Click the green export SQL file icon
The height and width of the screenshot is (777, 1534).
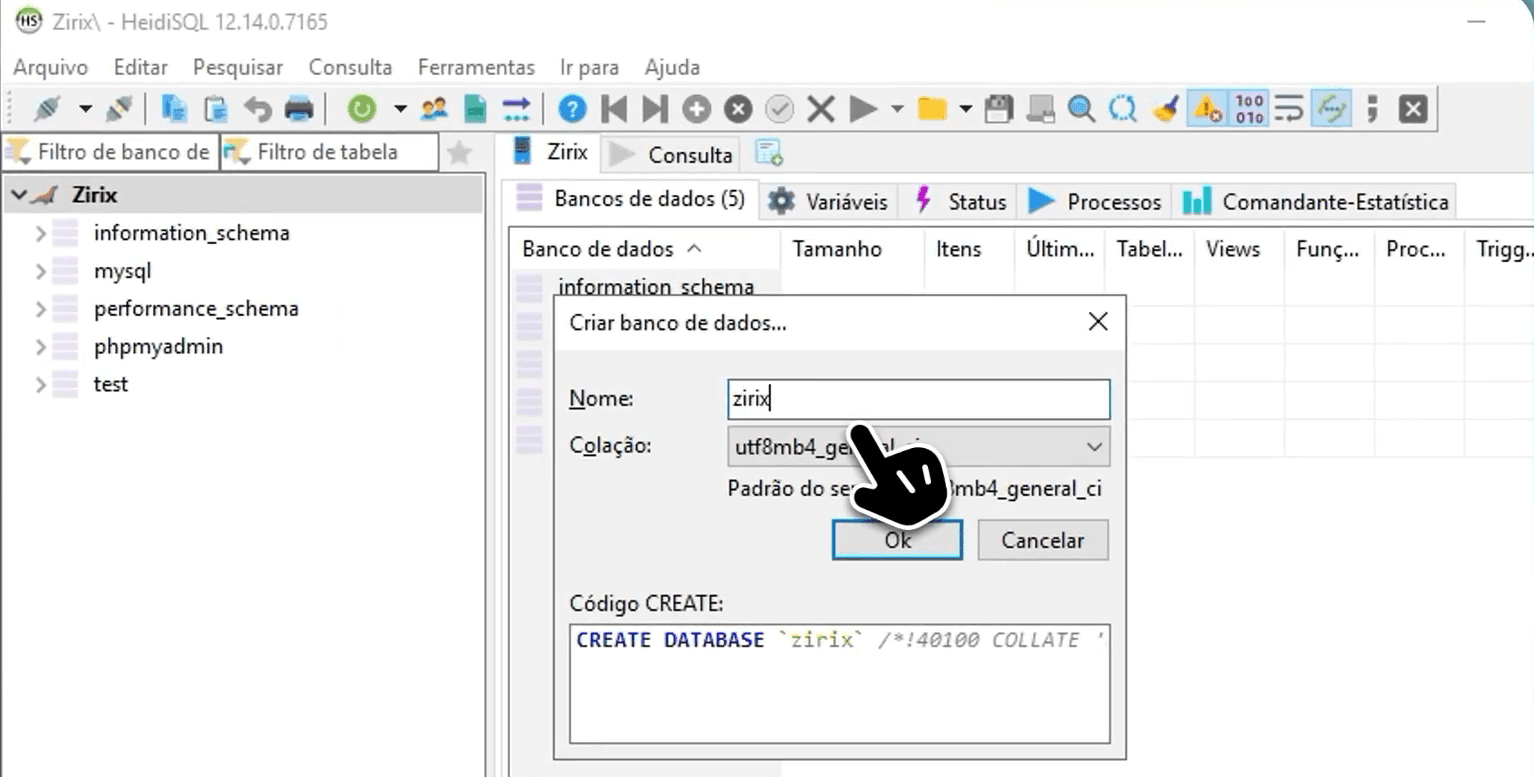pos(475,108)
